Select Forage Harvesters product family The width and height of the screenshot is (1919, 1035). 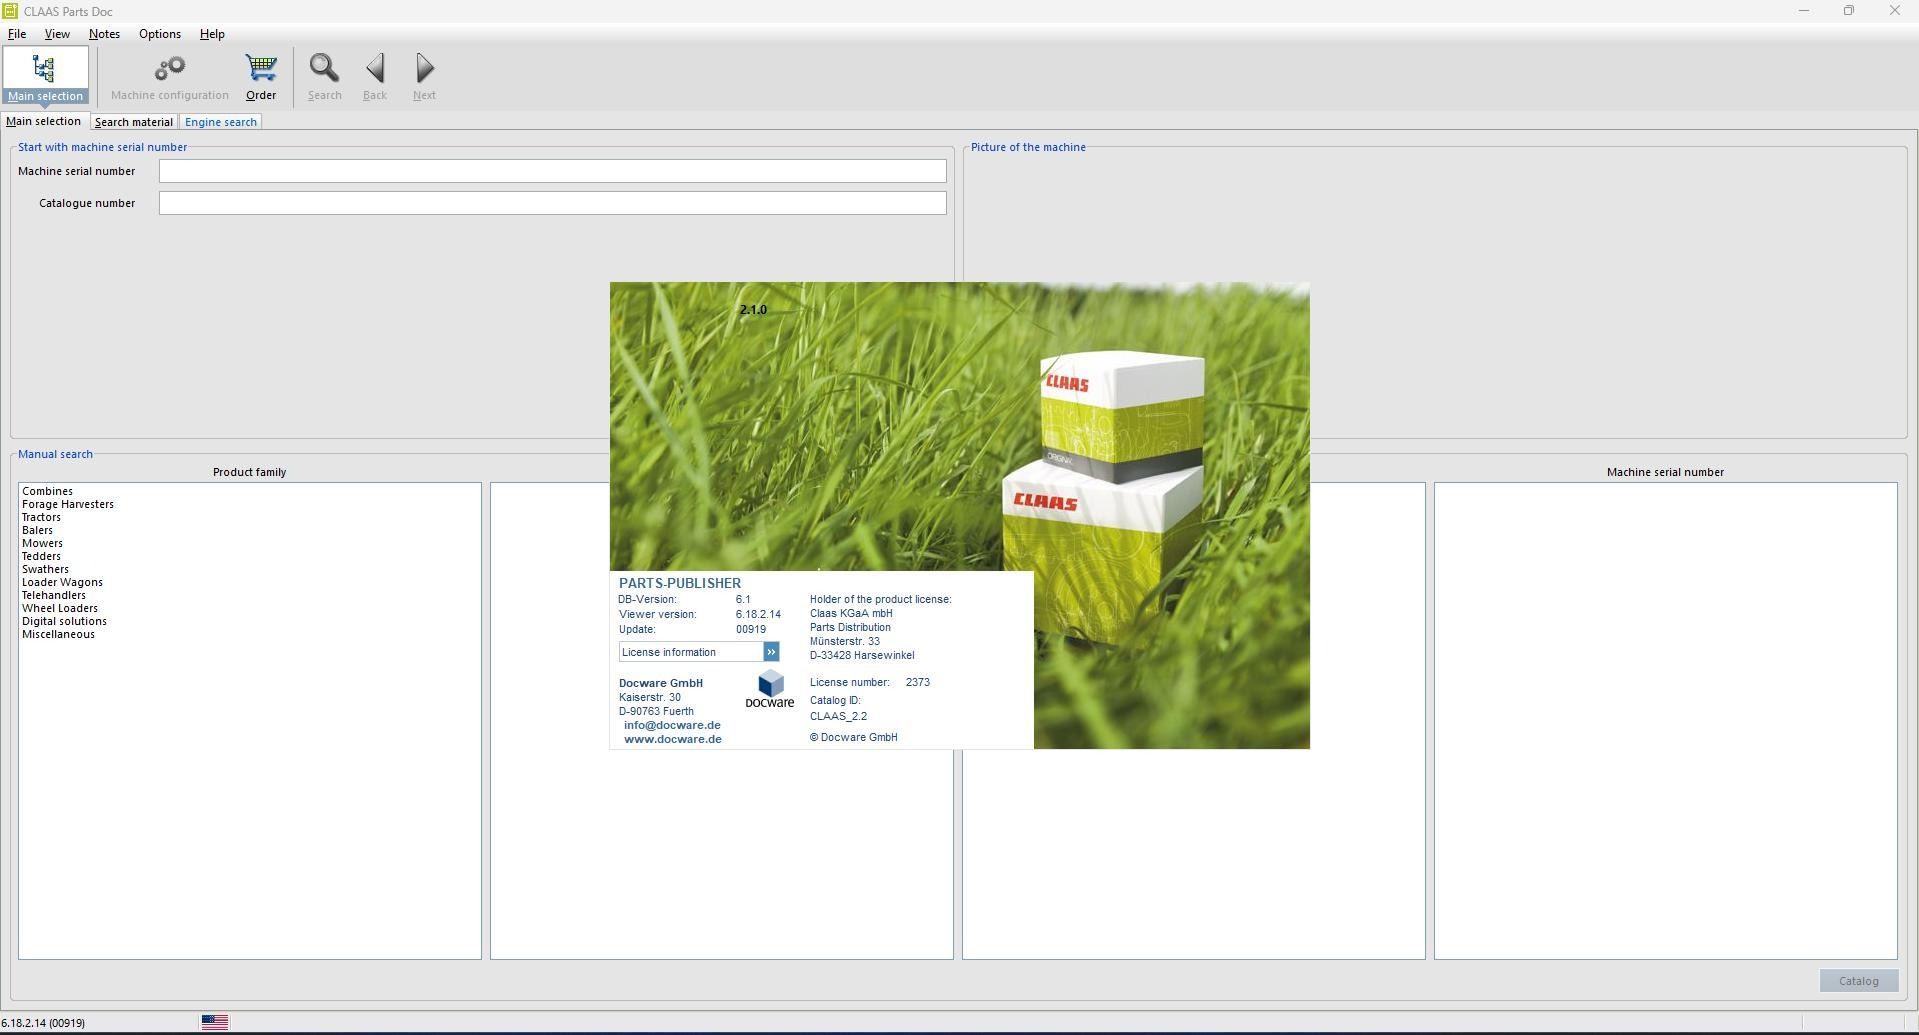coord(68,504)
